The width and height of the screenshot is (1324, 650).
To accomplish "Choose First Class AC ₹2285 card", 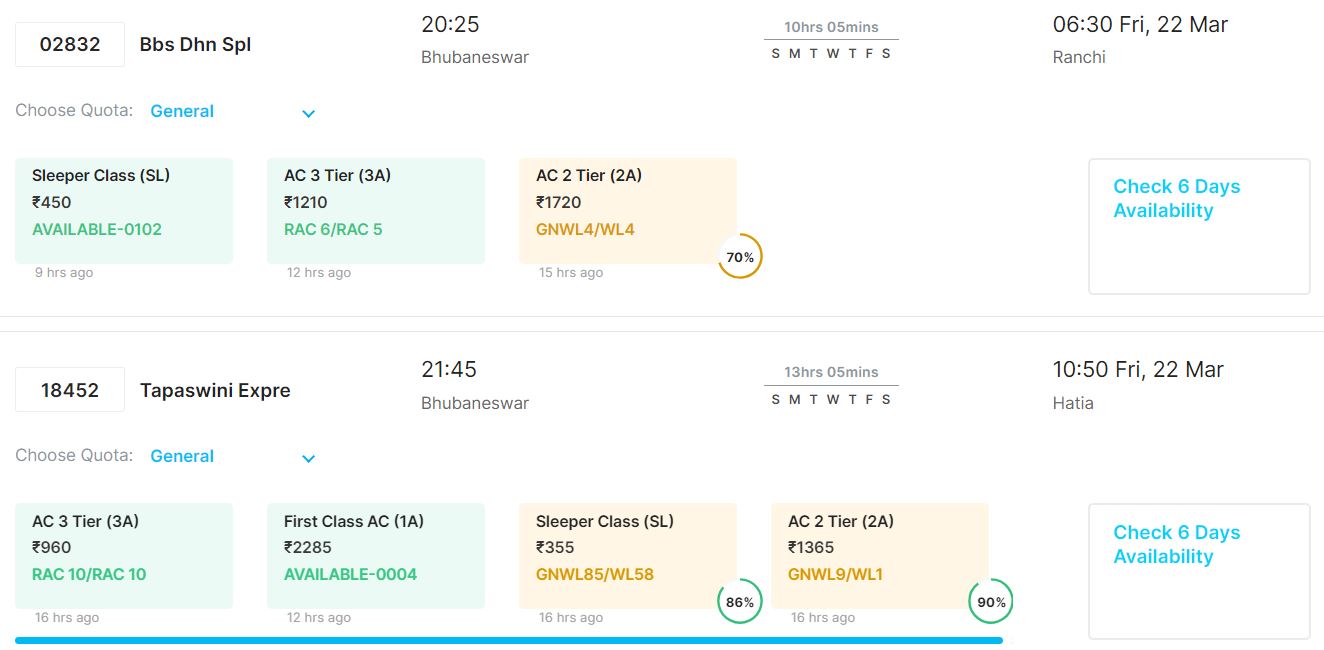I will pyautogui.click(x=376, y=555).
